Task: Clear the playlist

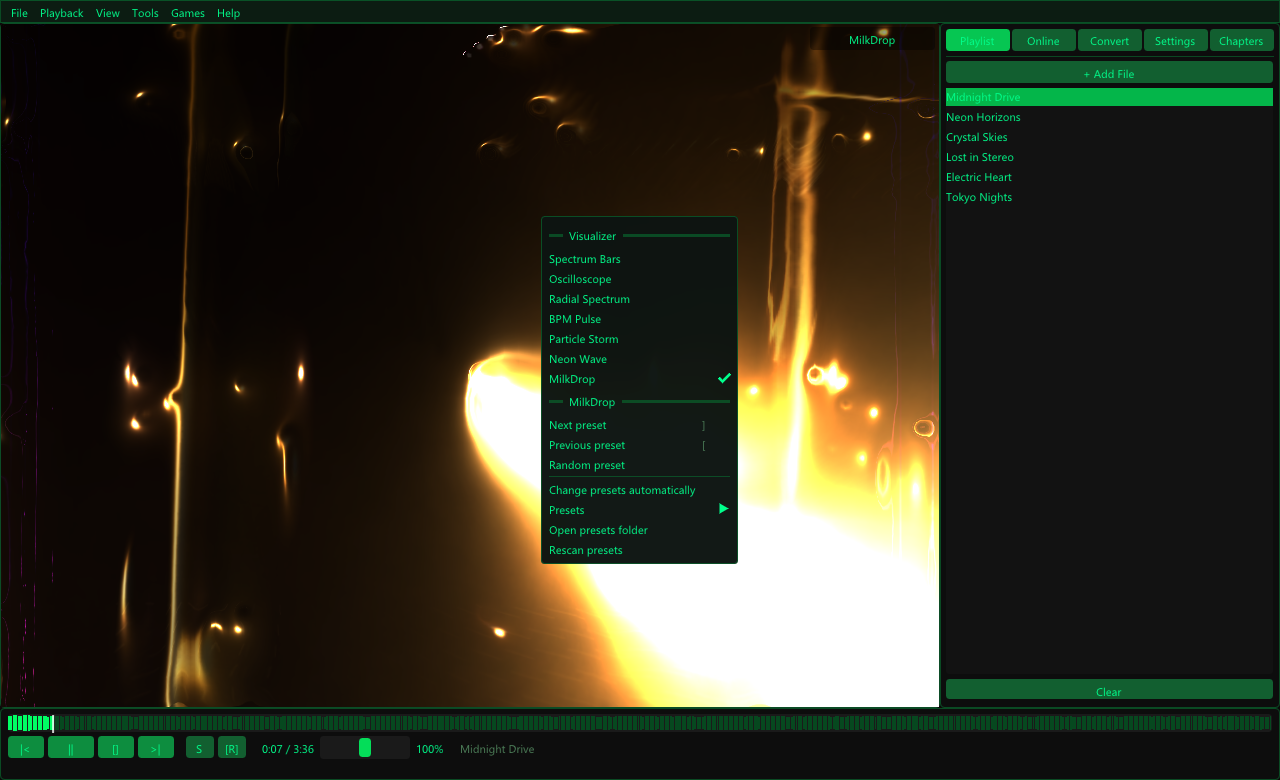Action: (x=1109, y=690)
